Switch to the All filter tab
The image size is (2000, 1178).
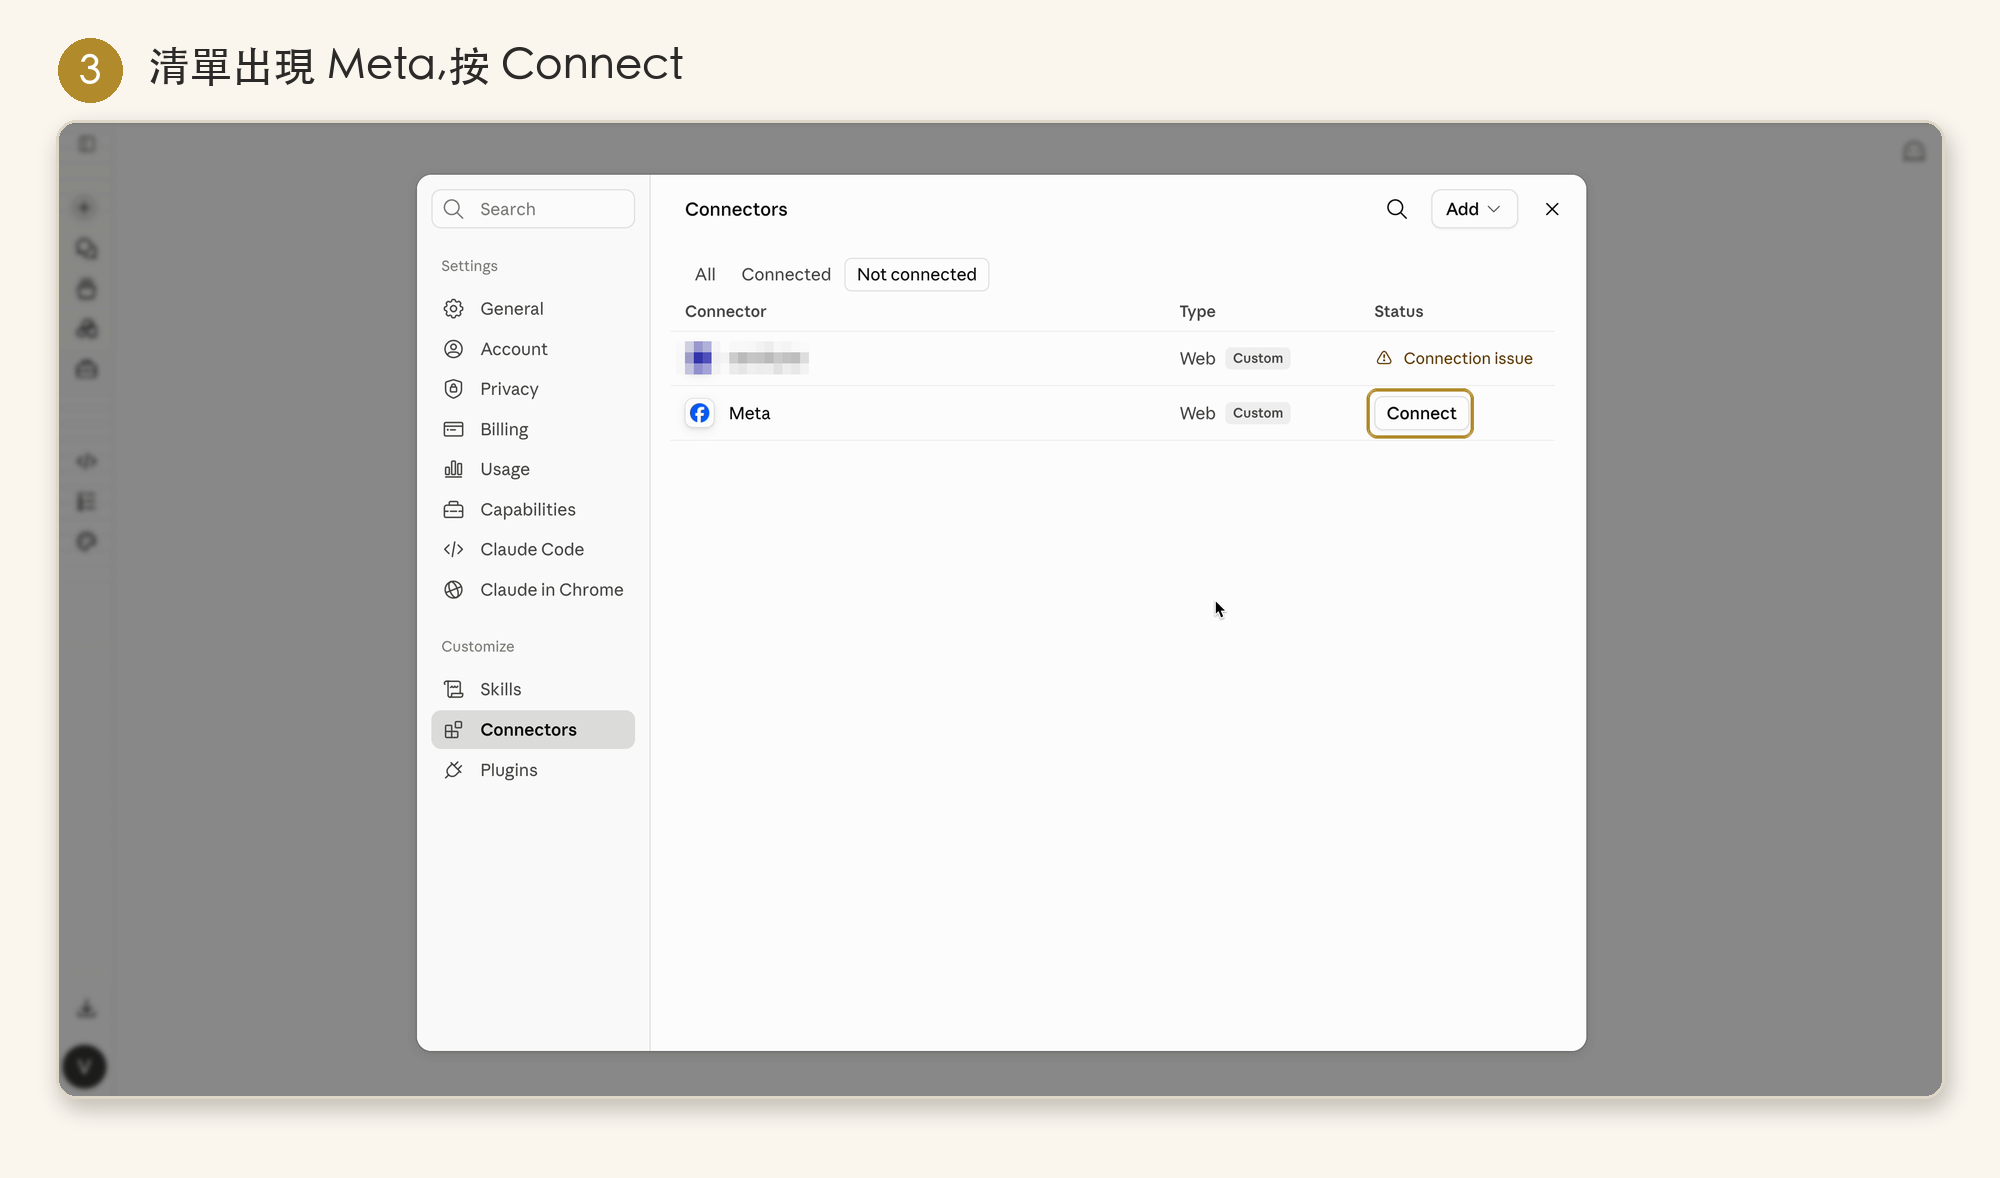[x=705, y=274]
